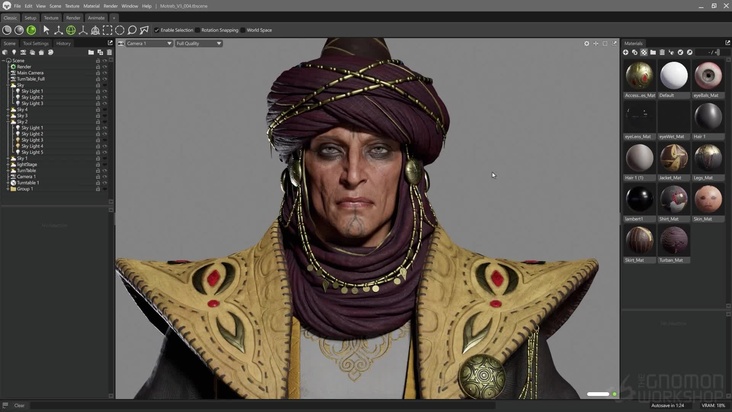Enable Rotation Snapping checkbox
This screenshot has width=732, height=412.
pos(198,30)
